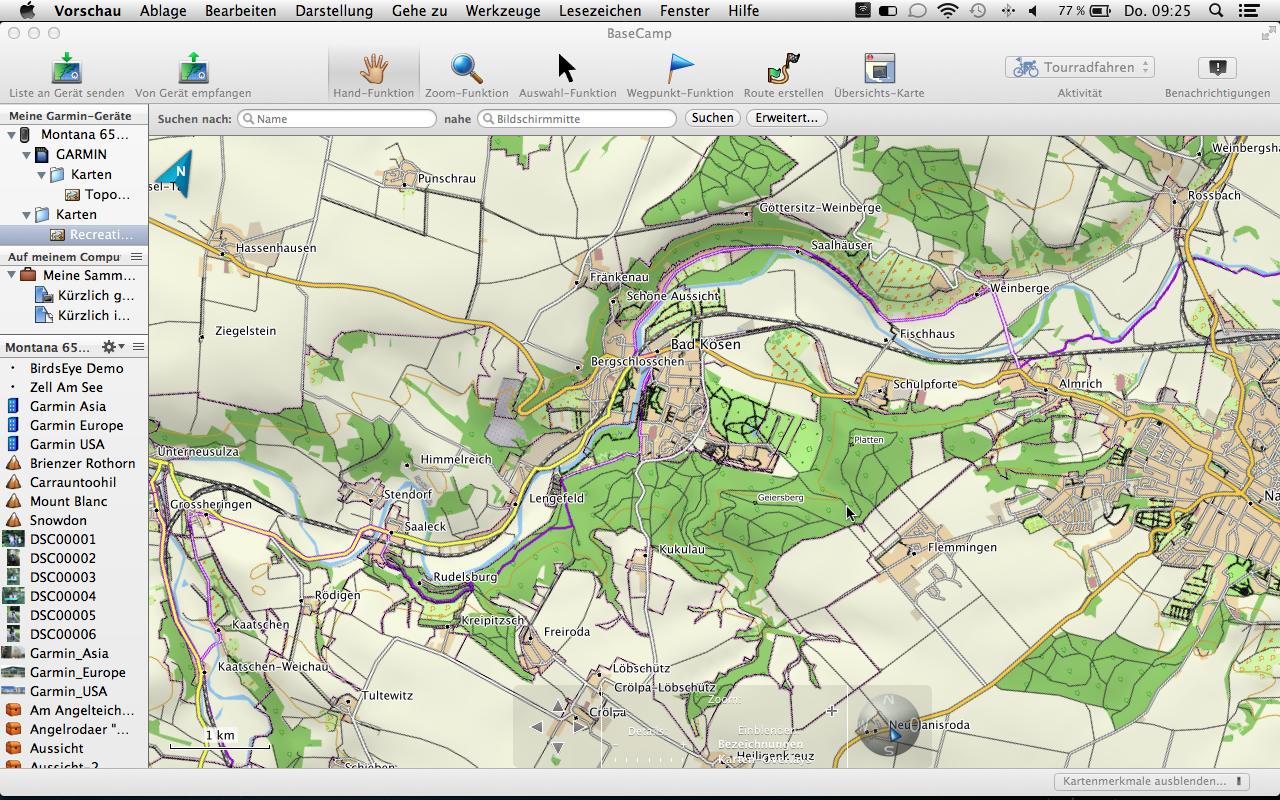
Task: Open the gear menu beside Montana 65…
Action: coord(112,347)
